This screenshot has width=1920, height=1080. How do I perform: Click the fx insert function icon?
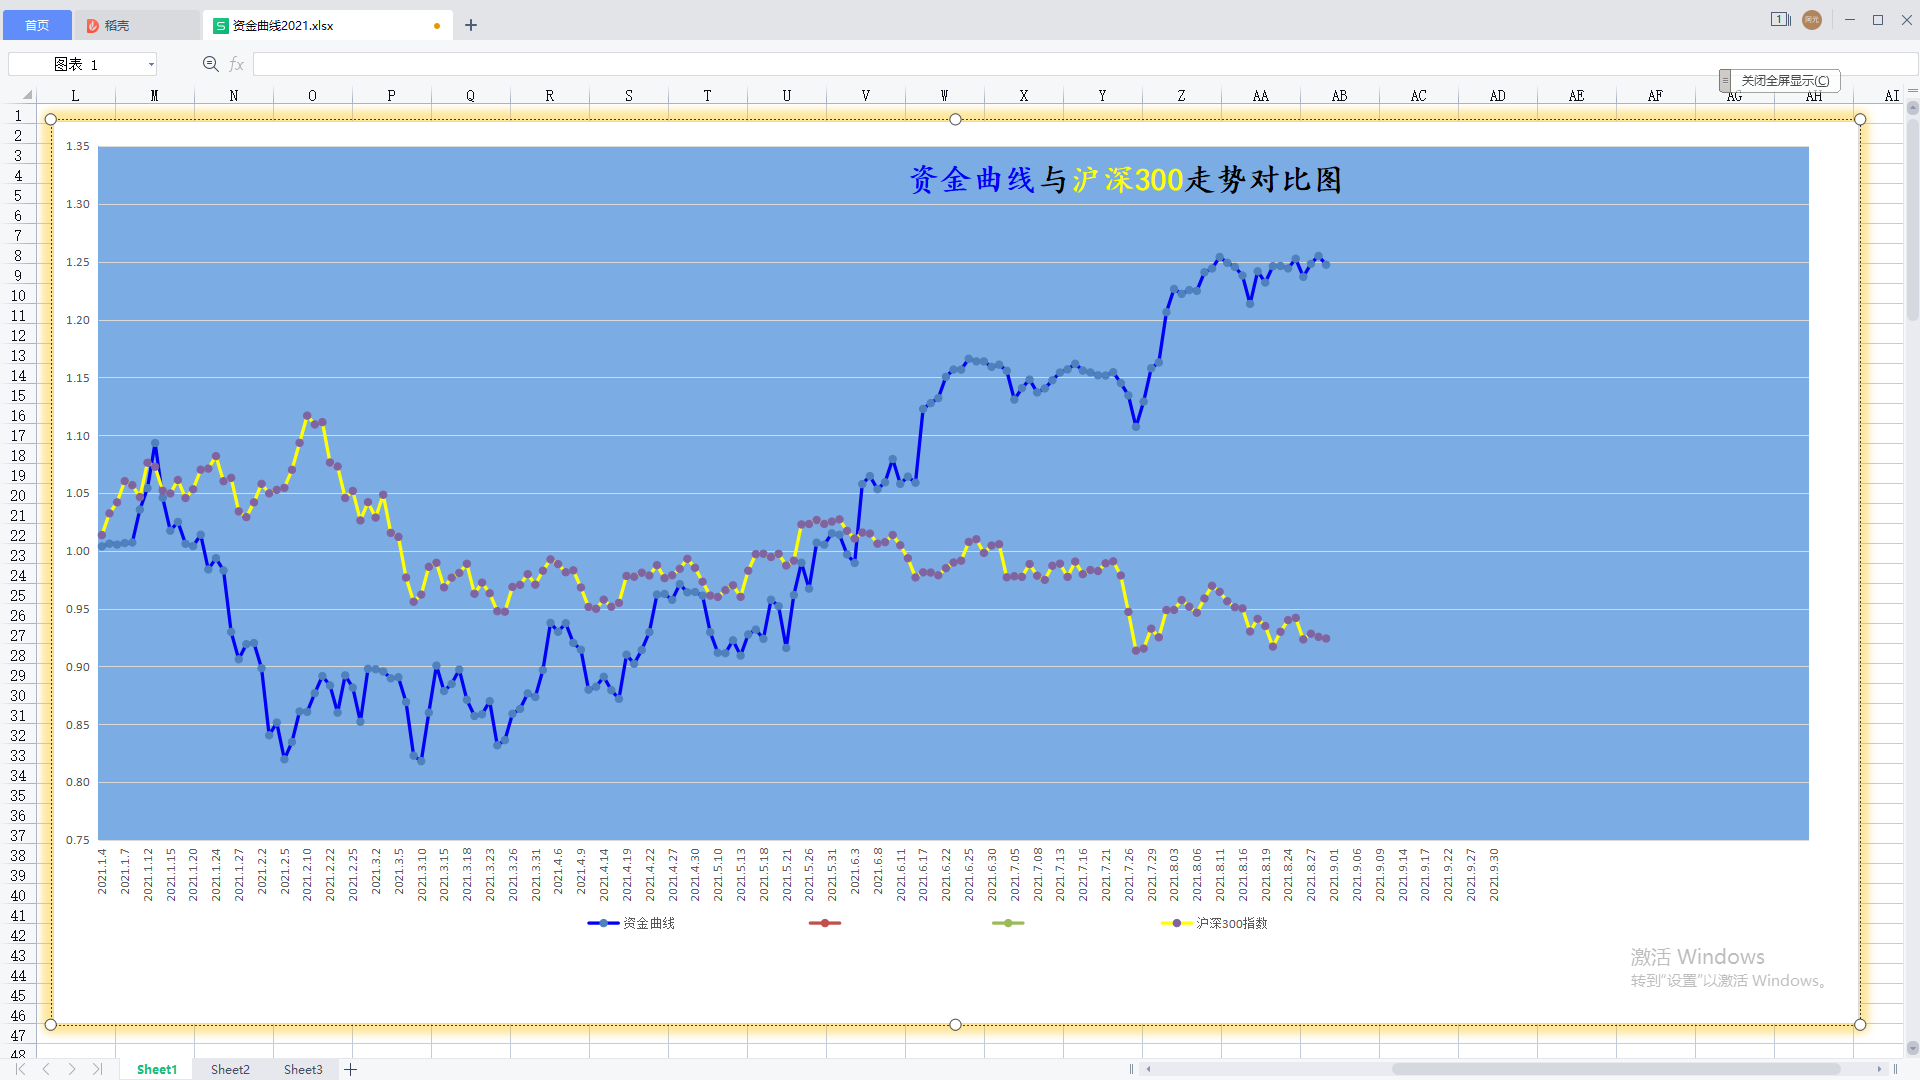[x=237, y=64]
